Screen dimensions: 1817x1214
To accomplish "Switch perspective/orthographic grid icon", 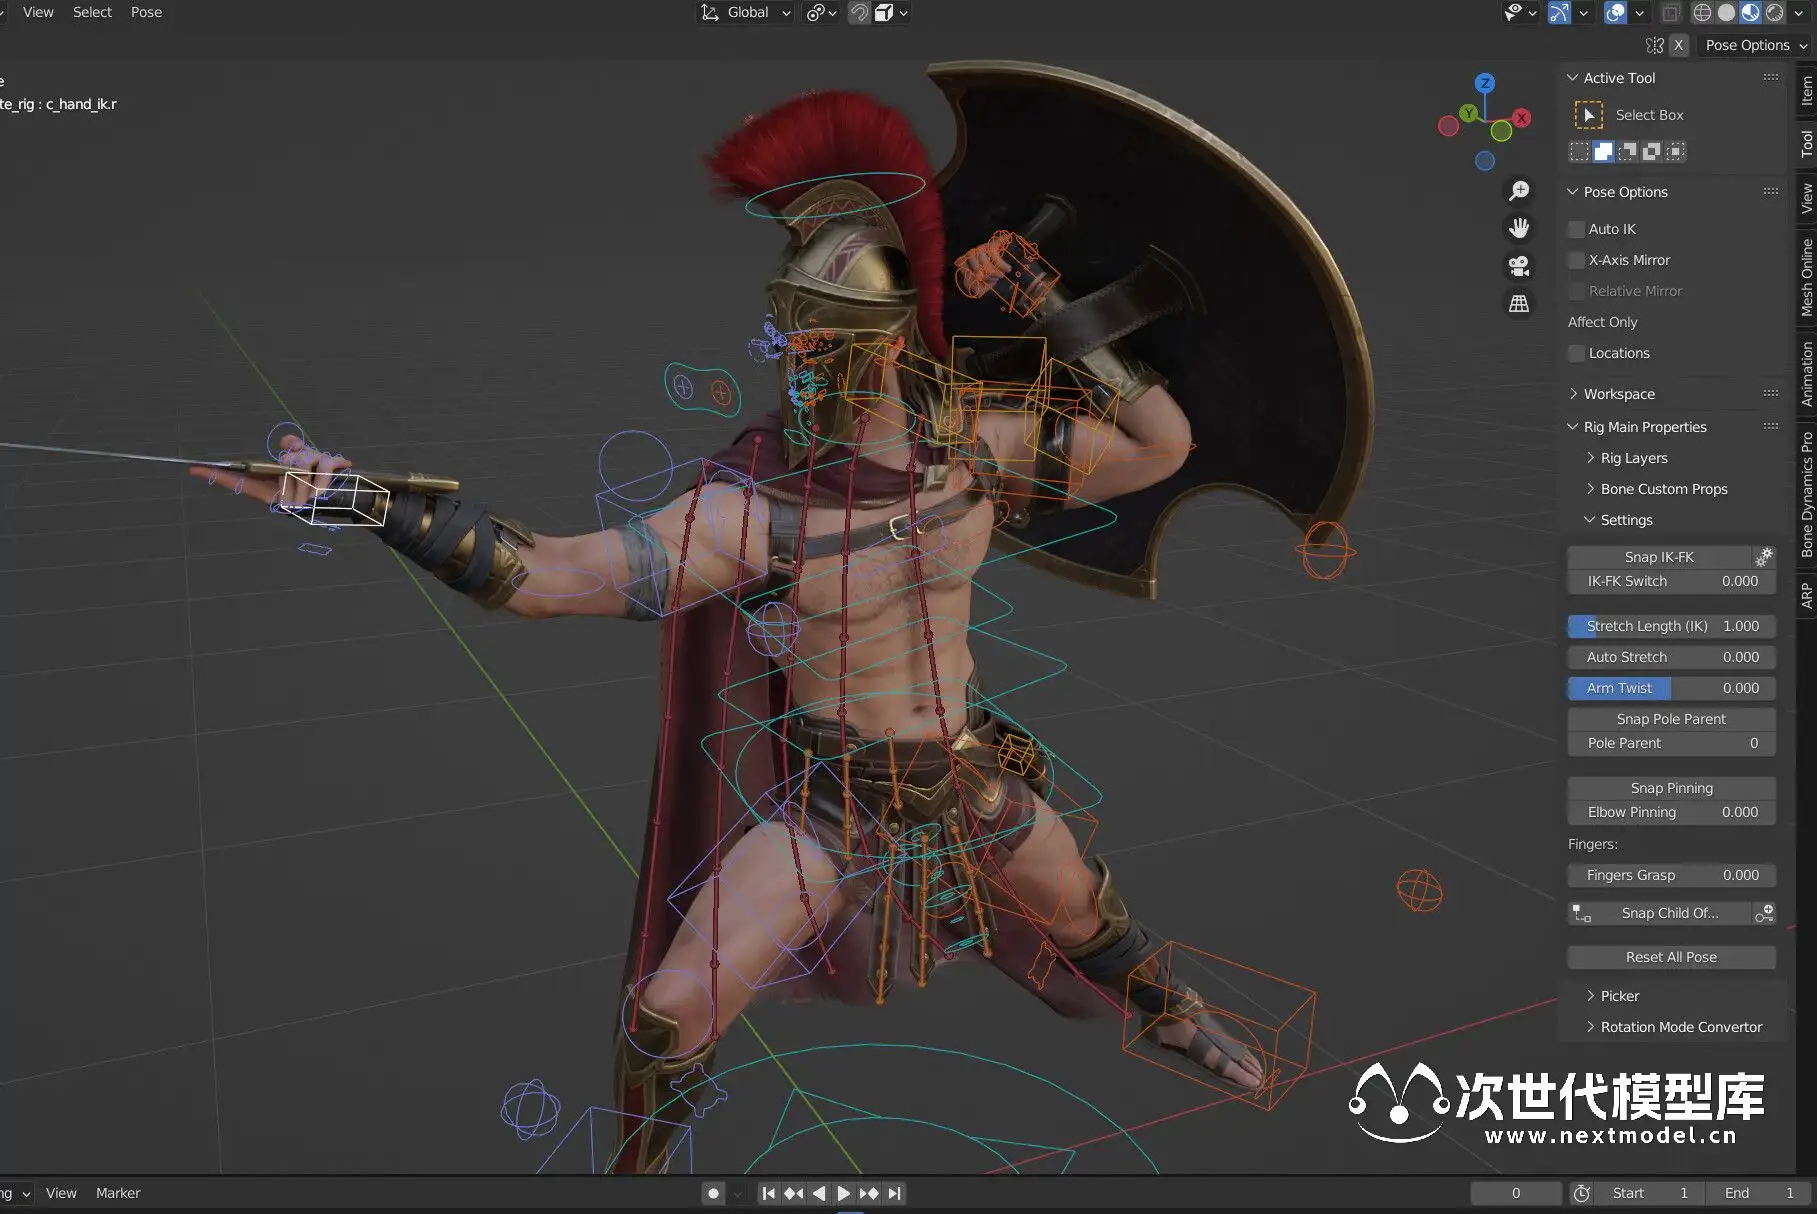I will point(1519,304).
